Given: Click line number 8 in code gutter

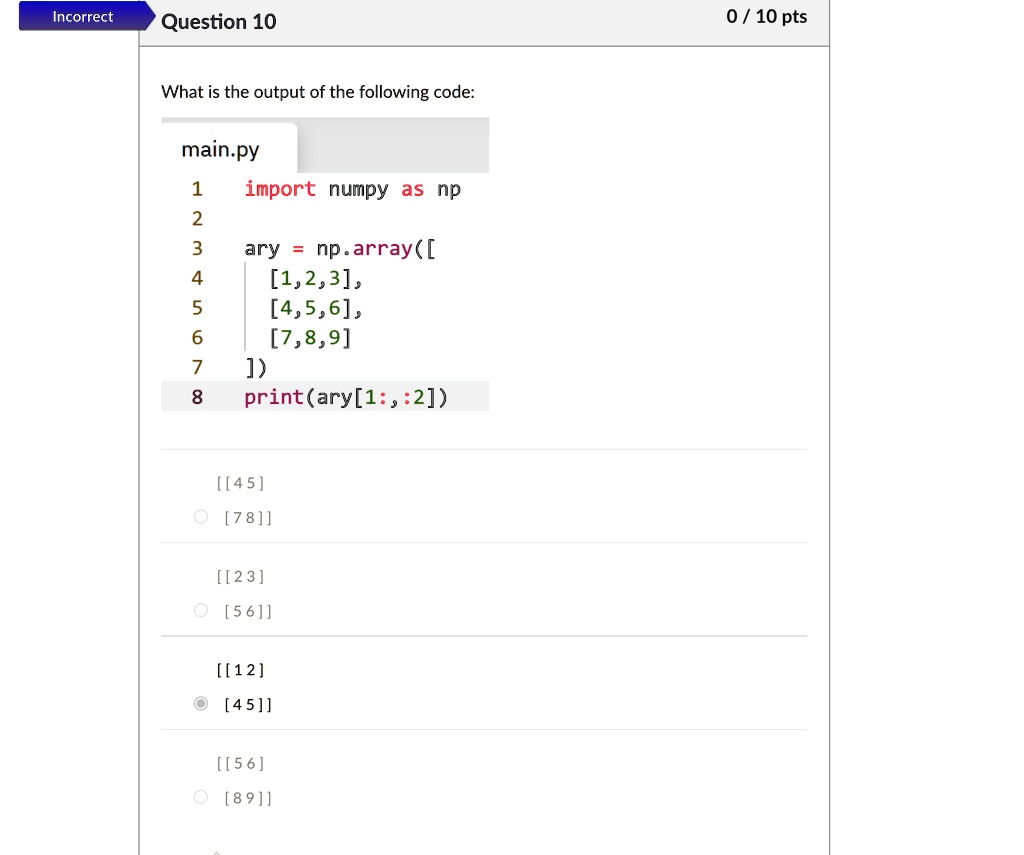Looking at the screenshot, I should [197, 397].
